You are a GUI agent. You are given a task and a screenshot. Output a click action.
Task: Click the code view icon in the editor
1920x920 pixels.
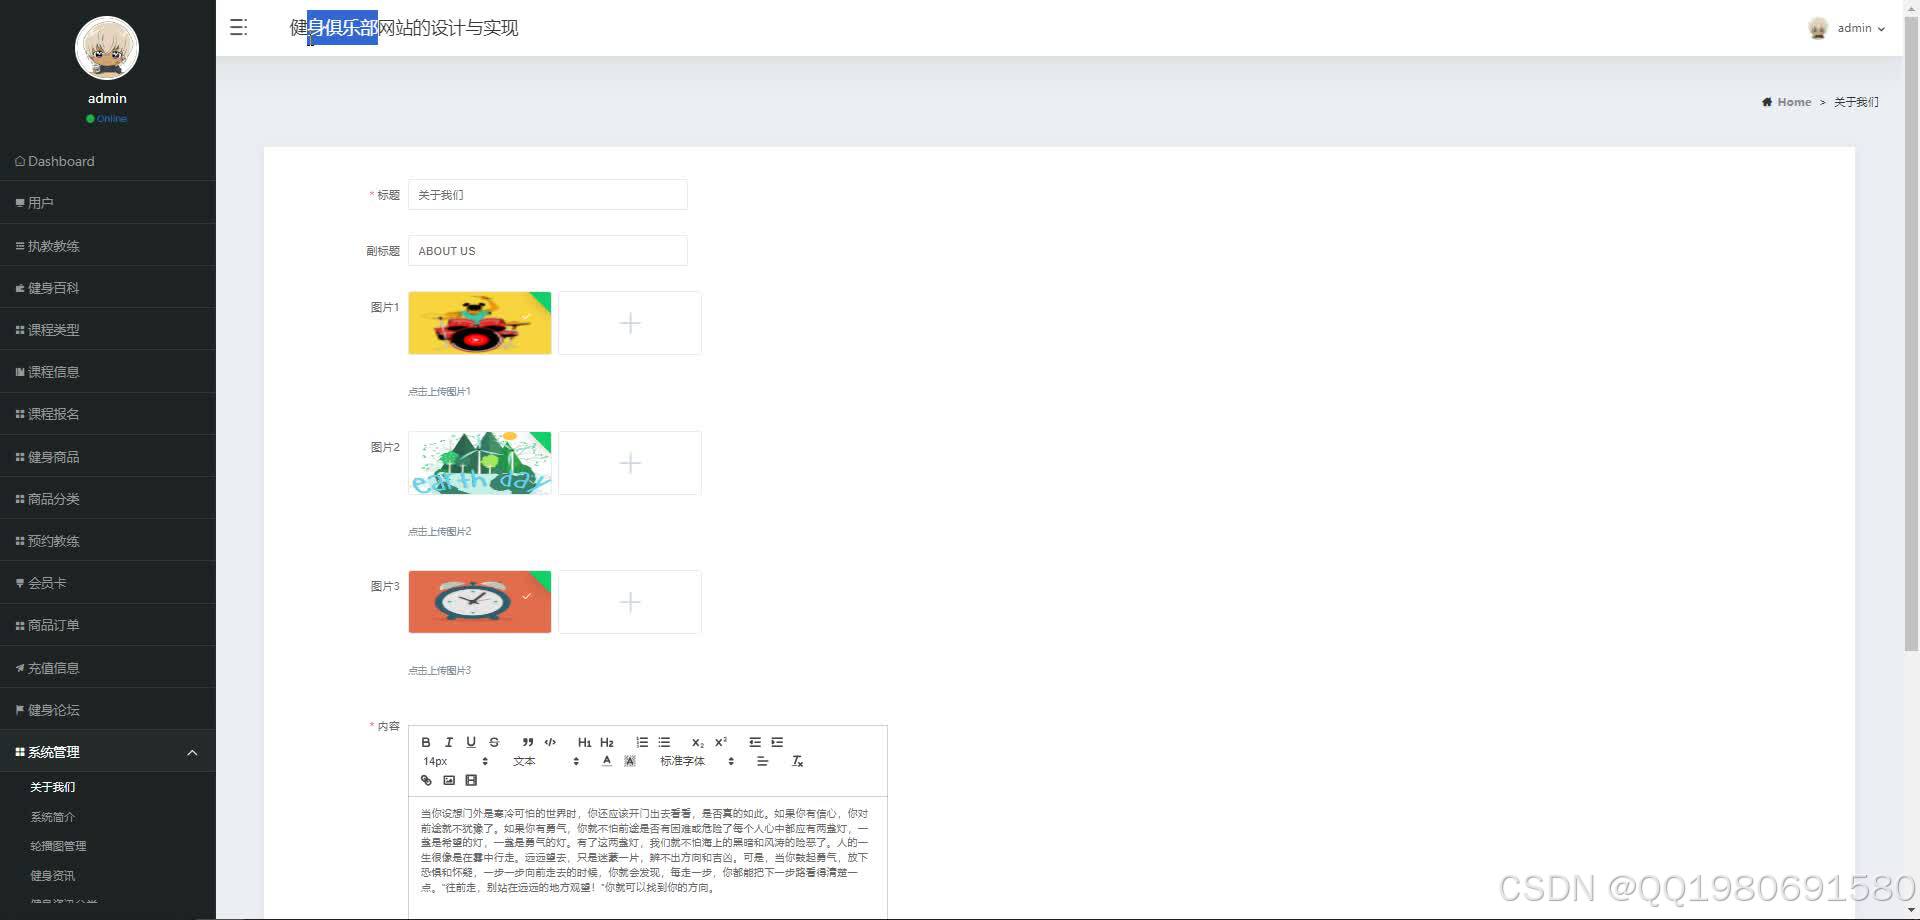click(x=550, y=742)
